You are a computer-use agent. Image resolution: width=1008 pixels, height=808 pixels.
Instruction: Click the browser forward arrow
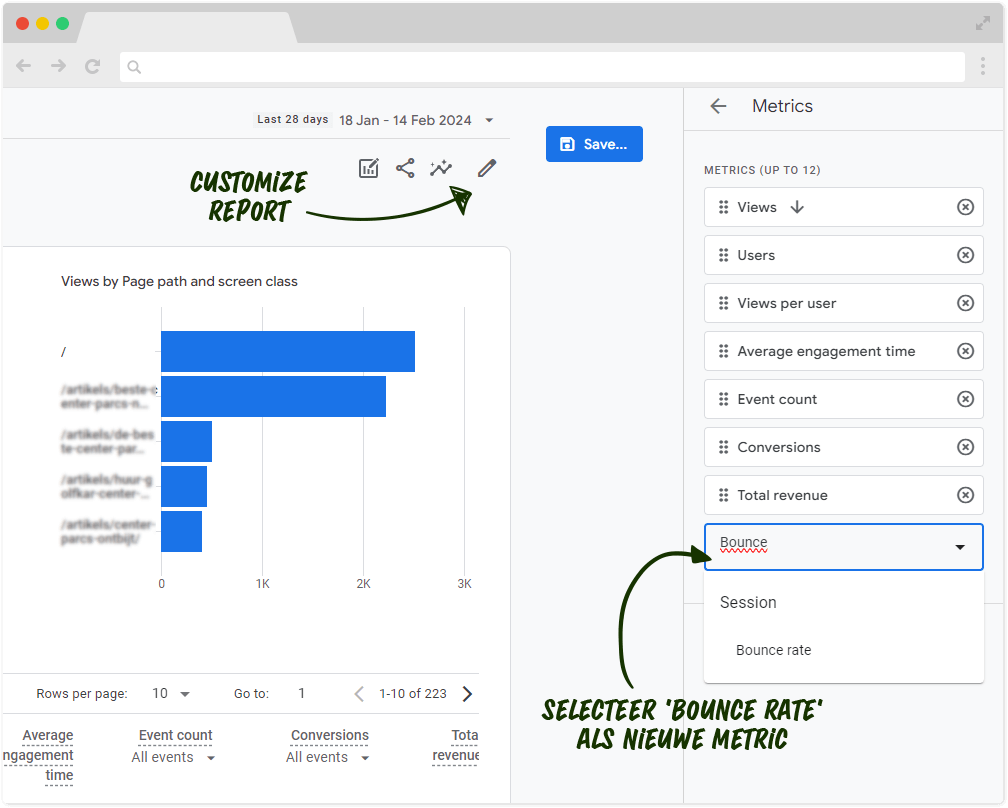point(58,66)
